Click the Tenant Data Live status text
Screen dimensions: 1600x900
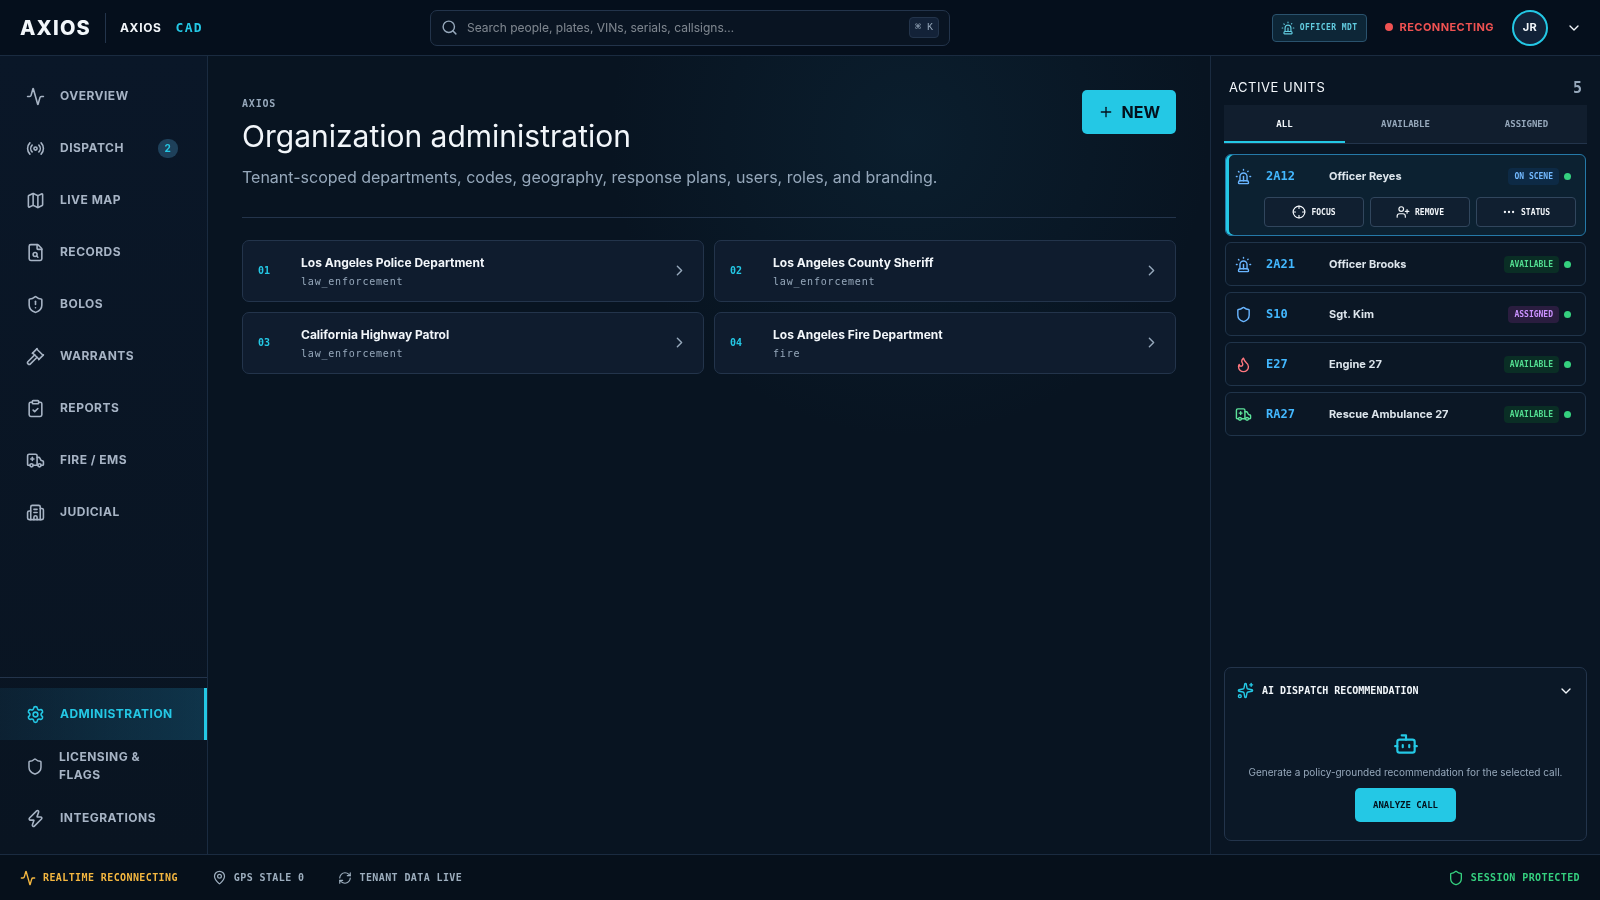tap(411, 878)
